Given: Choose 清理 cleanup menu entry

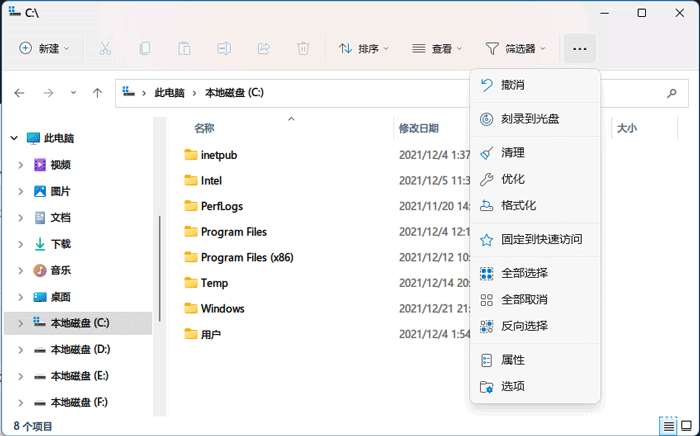Looking at the screenshot, I should [x=535, y=153].
